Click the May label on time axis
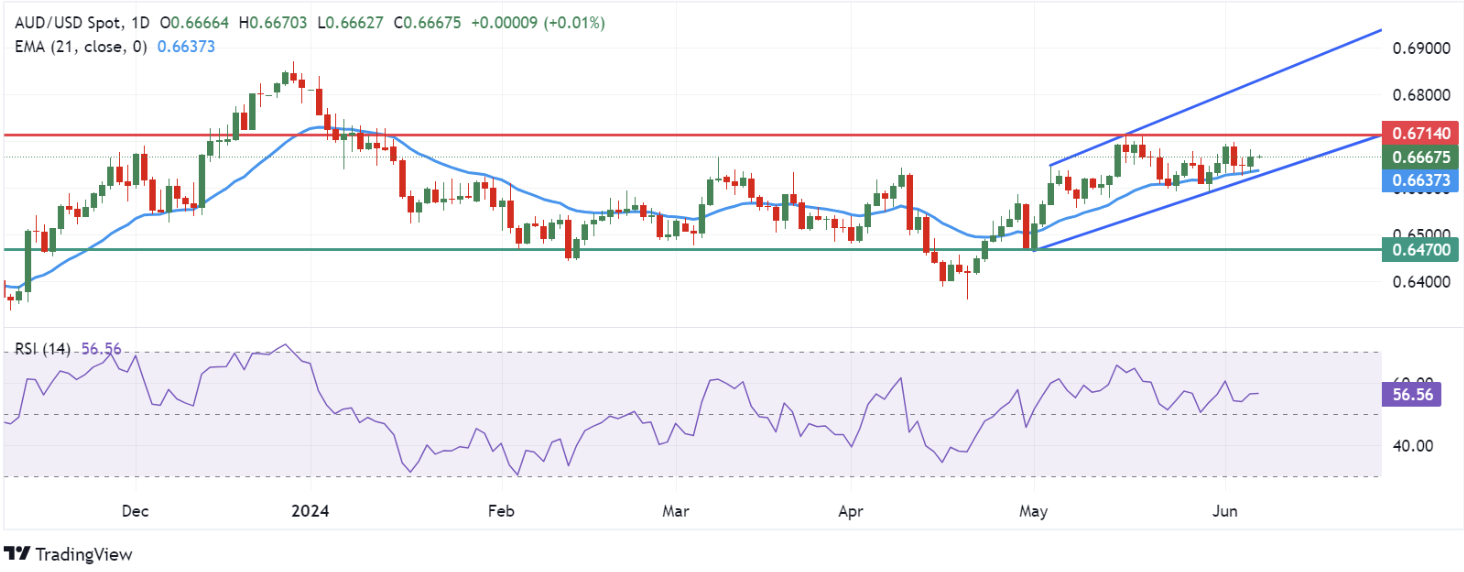 click(1033, 511)
